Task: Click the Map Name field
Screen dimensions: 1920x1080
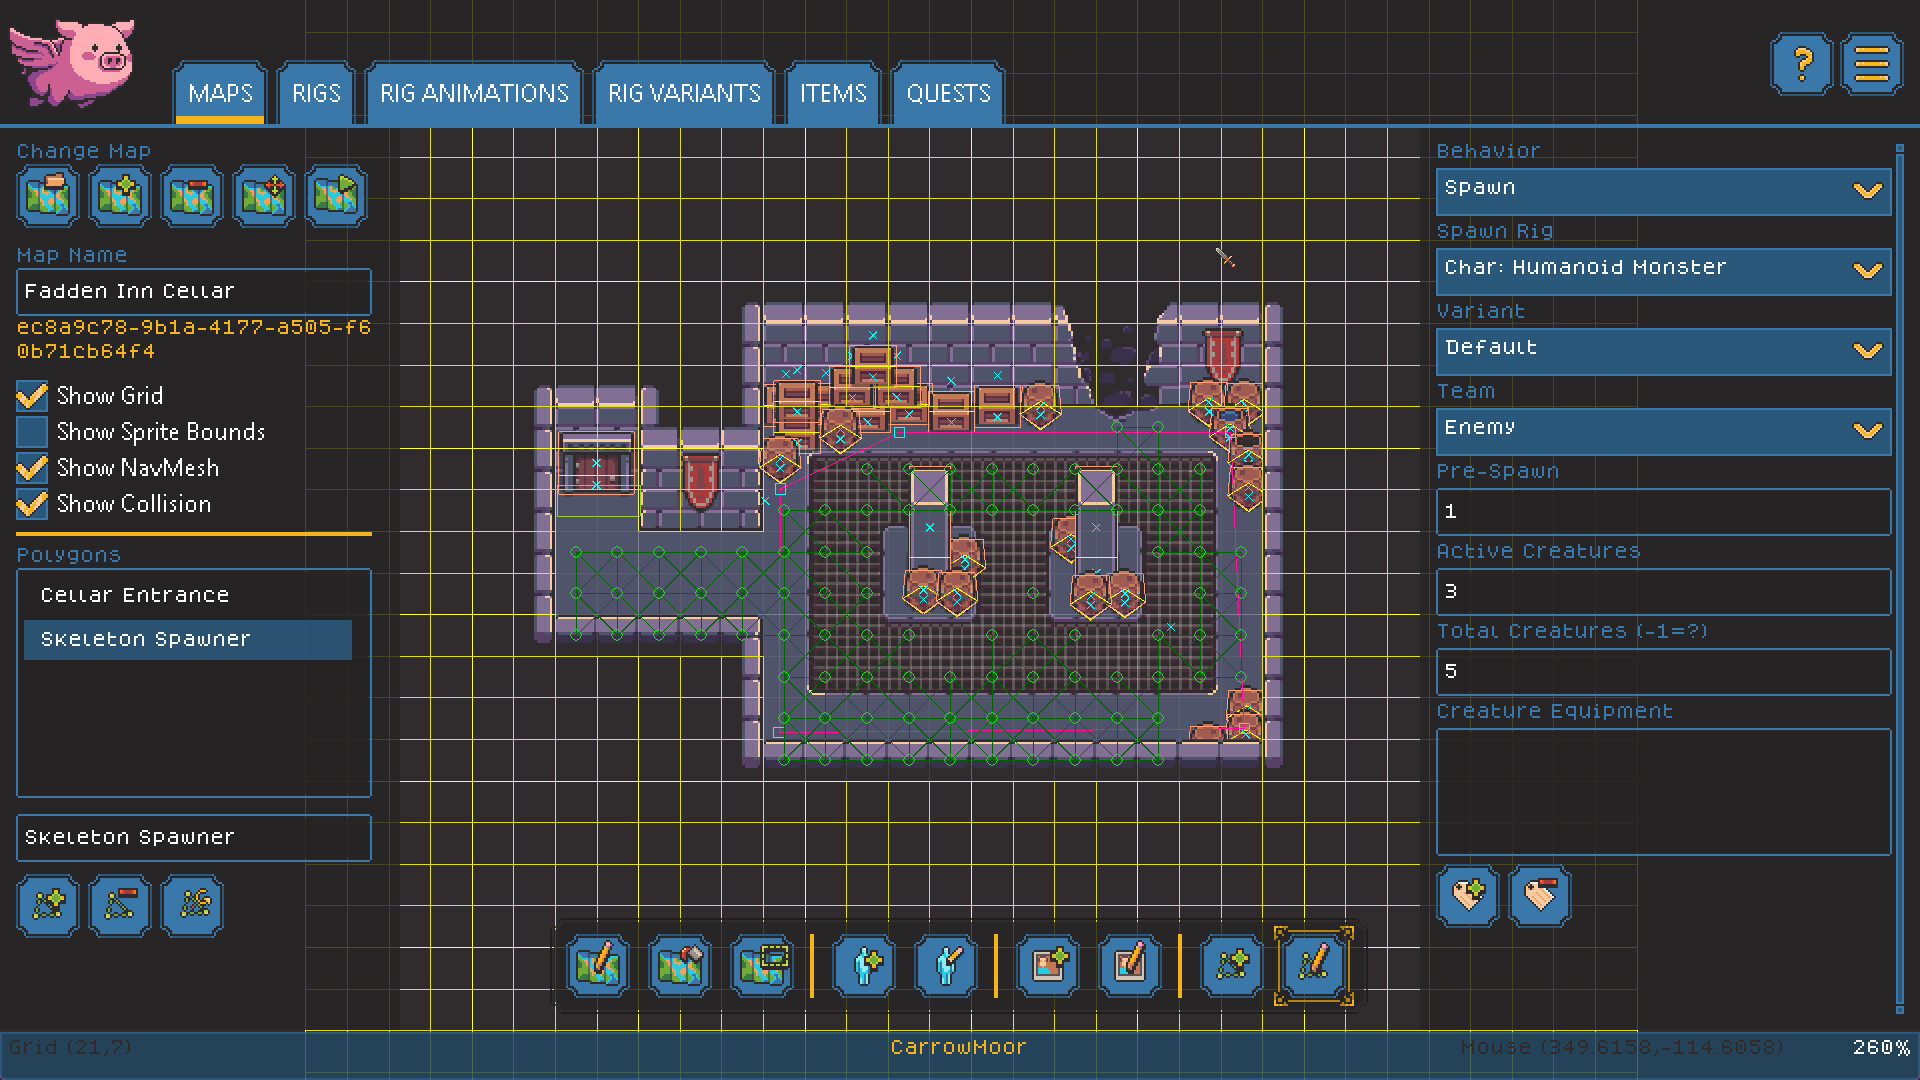Action: tap(194, 292)
